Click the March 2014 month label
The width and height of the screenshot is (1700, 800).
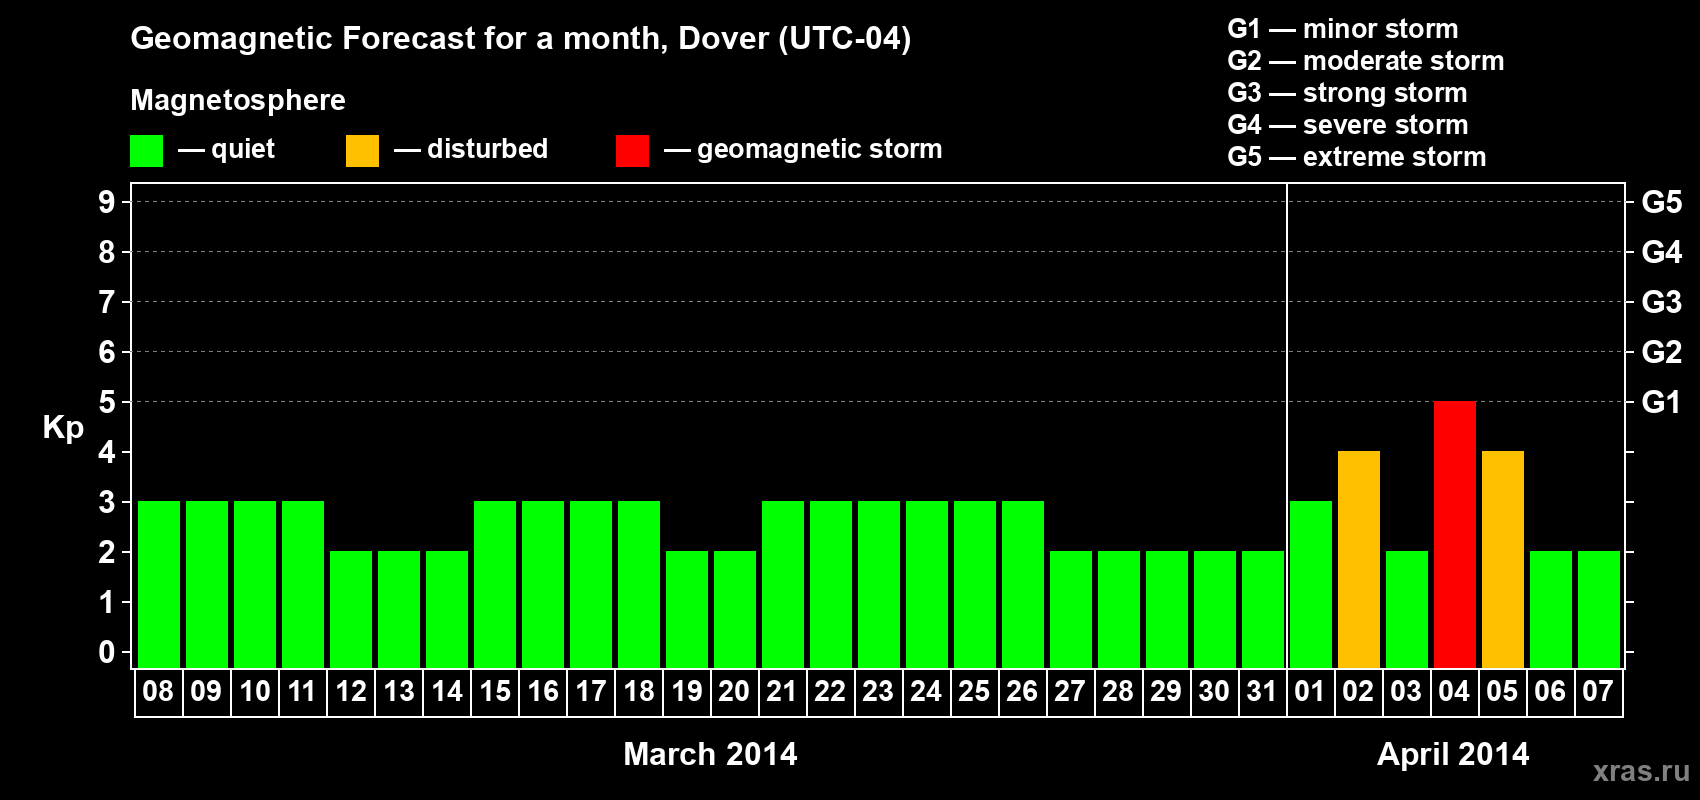(710, 754)
